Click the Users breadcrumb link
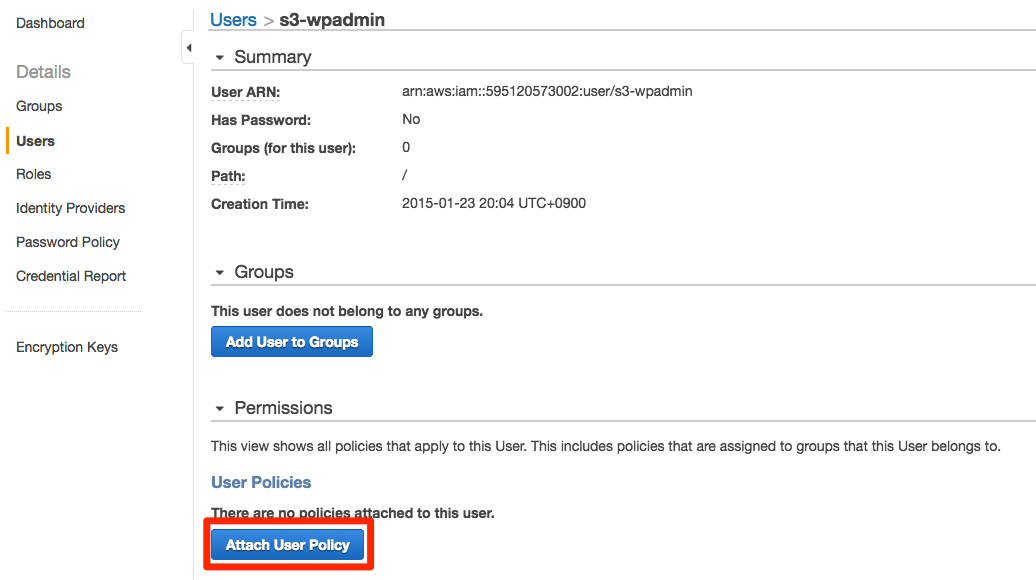Viewport: 1036px width, 580px height. coord(233,20)
